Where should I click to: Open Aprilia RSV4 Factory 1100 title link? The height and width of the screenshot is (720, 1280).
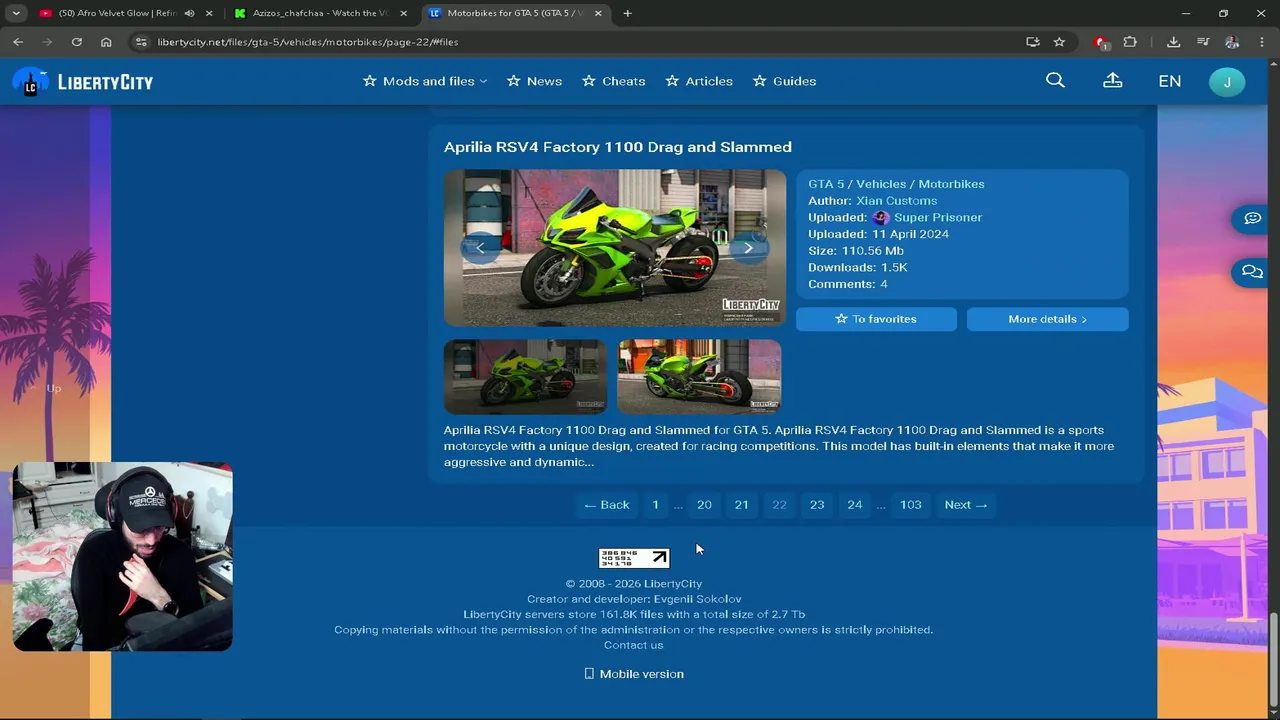point(618,147)
